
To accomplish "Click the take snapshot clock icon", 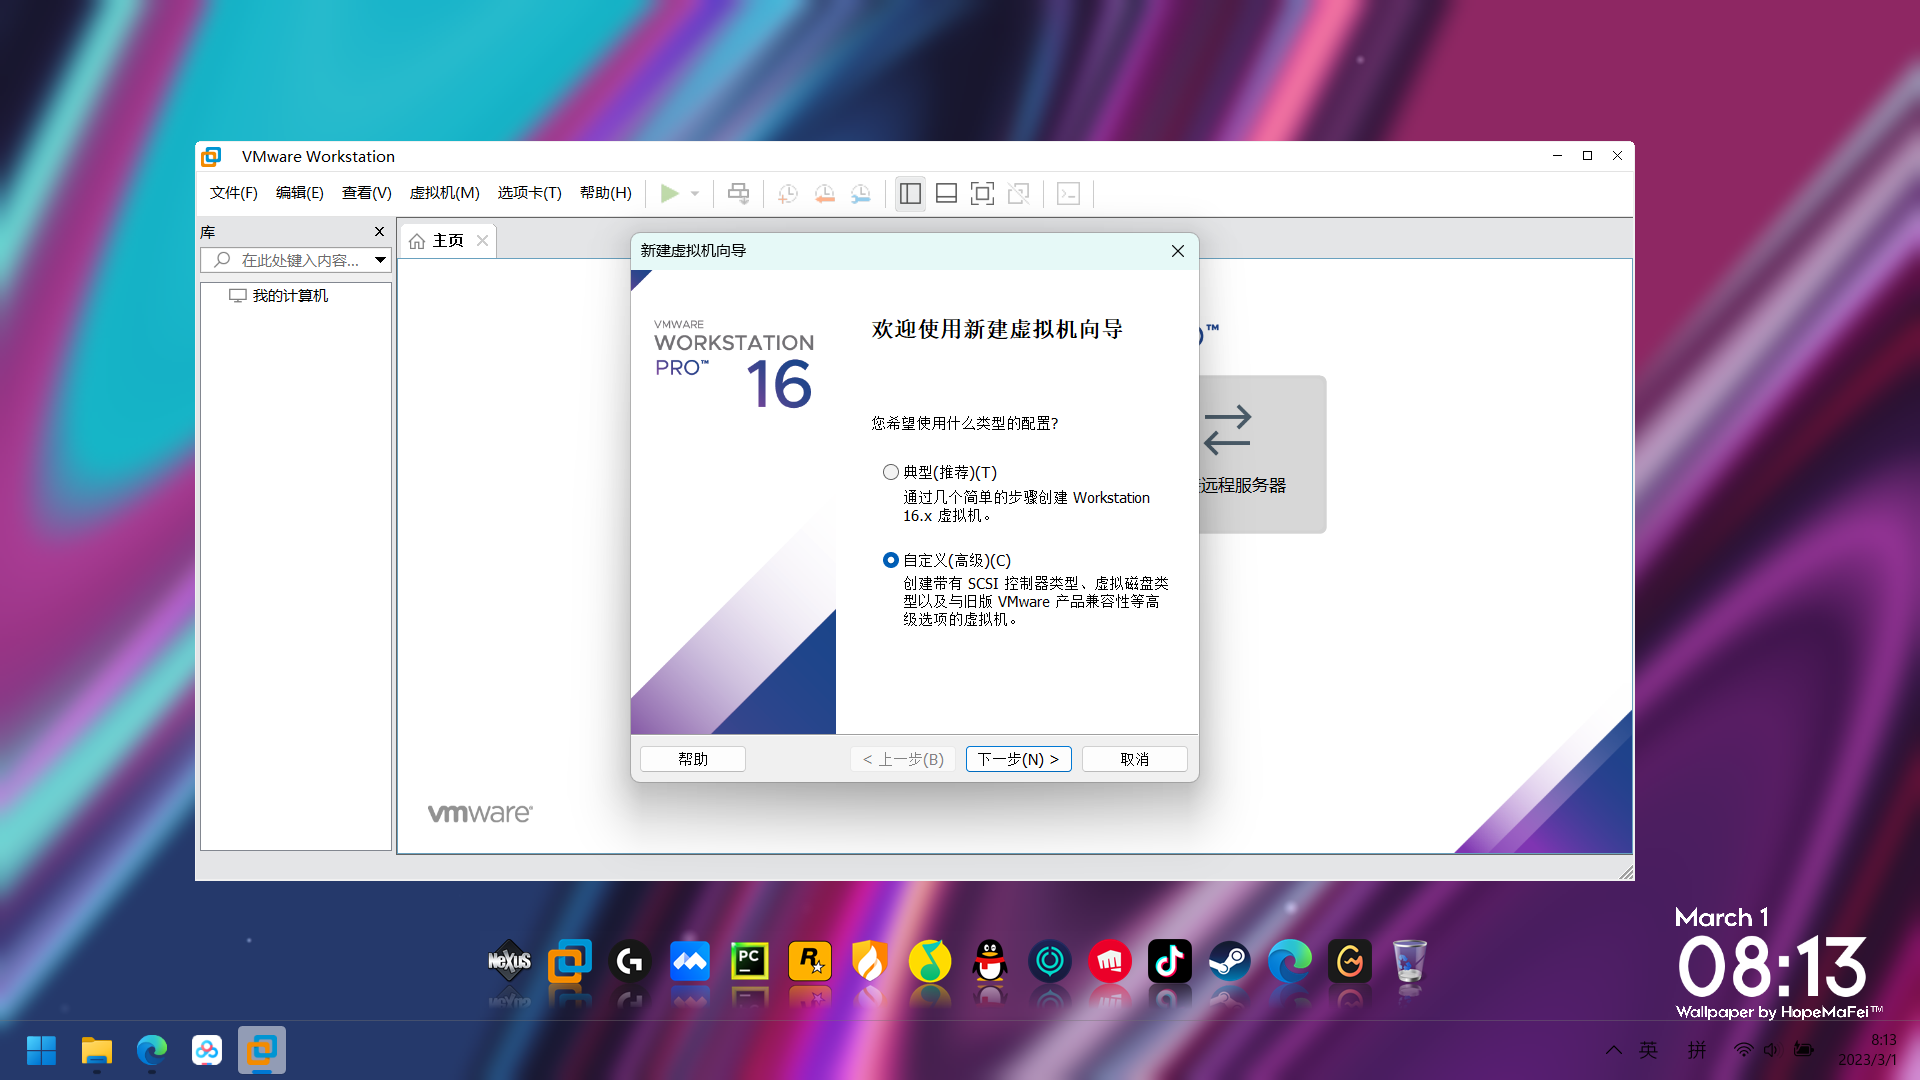I will [788, 193].
